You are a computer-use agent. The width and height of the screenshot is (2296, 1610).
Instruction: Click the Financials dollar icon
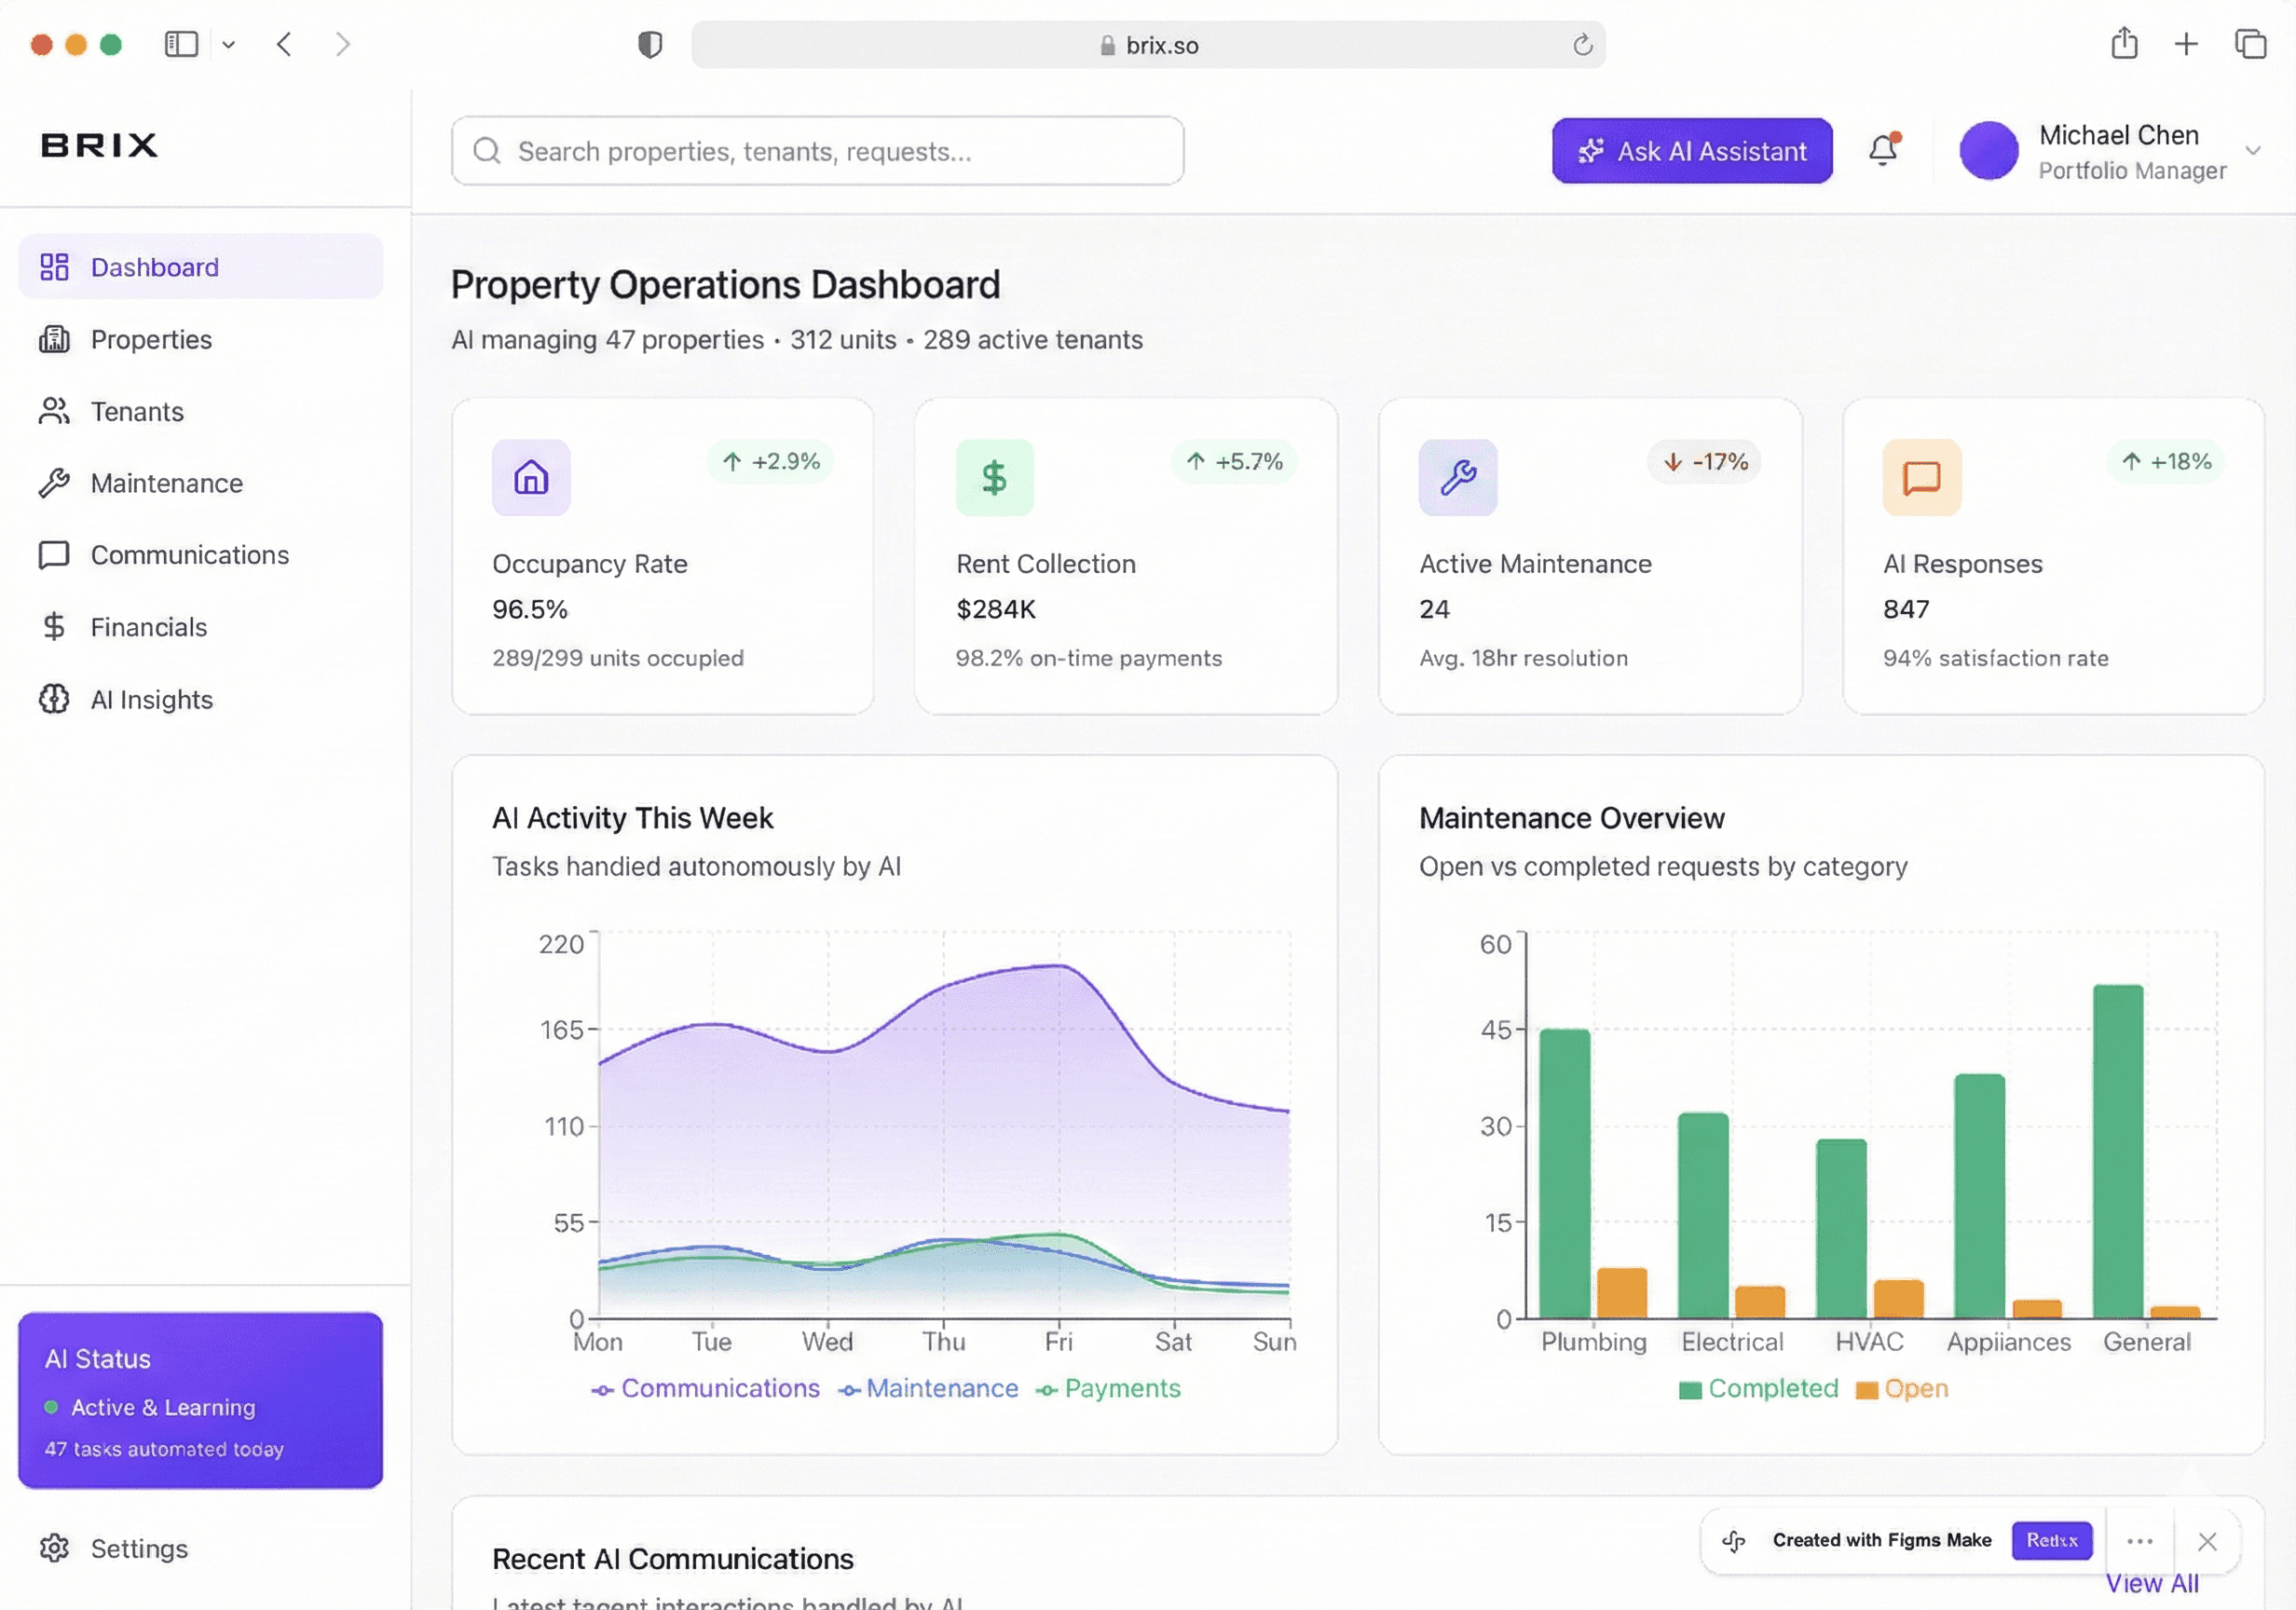[x=53, y=627]
